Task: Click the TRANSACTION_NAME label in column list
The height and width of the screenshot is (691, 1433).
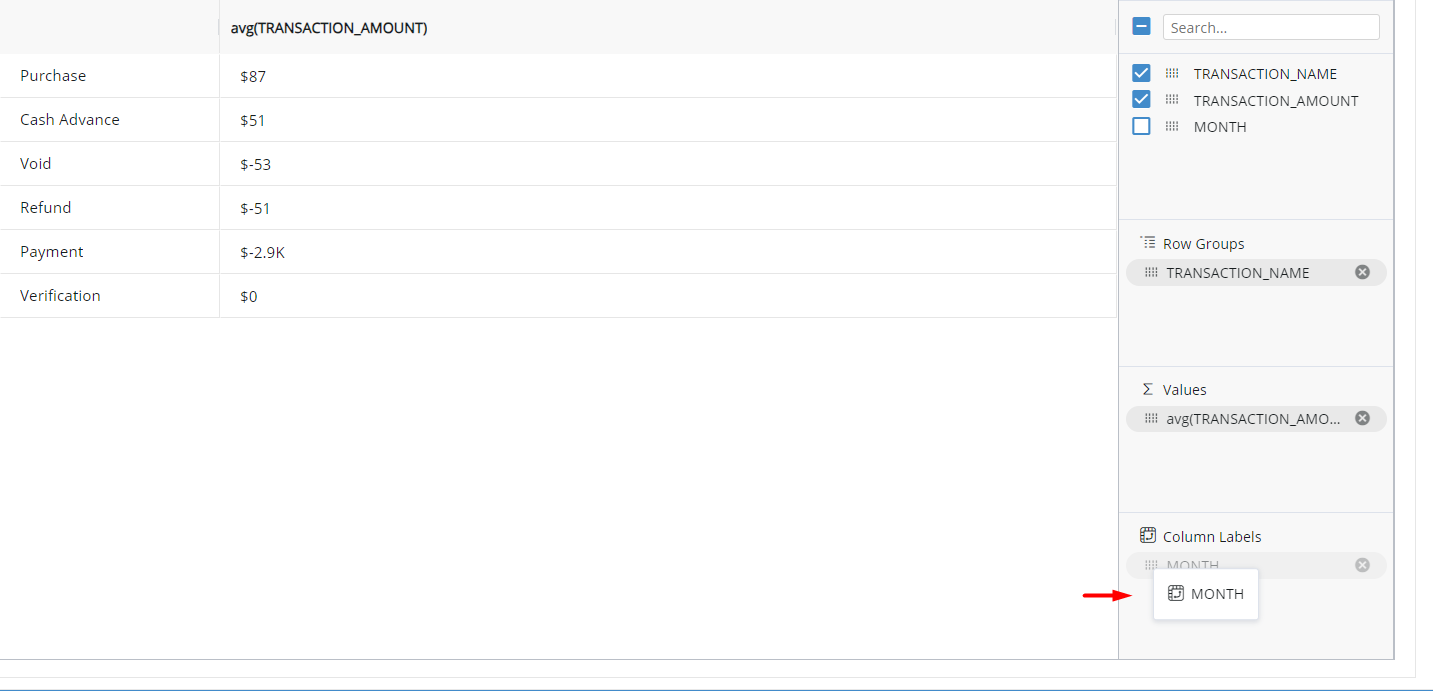Action: click(x=1265, y=74)
